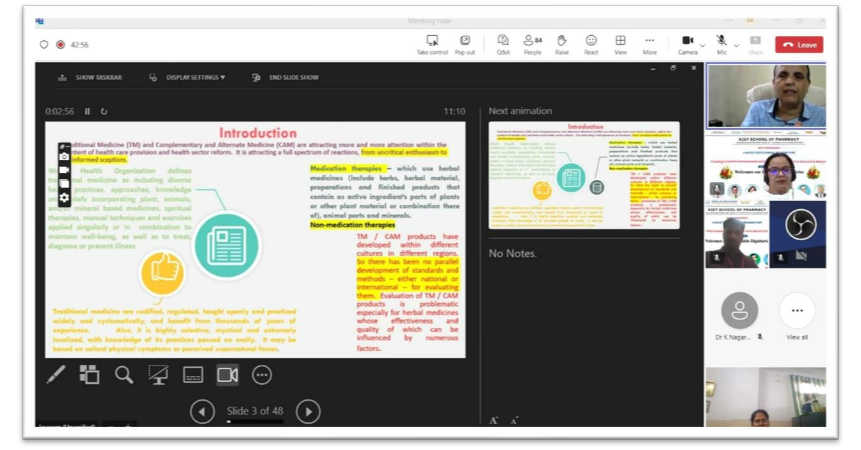Open Q&A panel in meeting toolbar

[x=503, y=44]
